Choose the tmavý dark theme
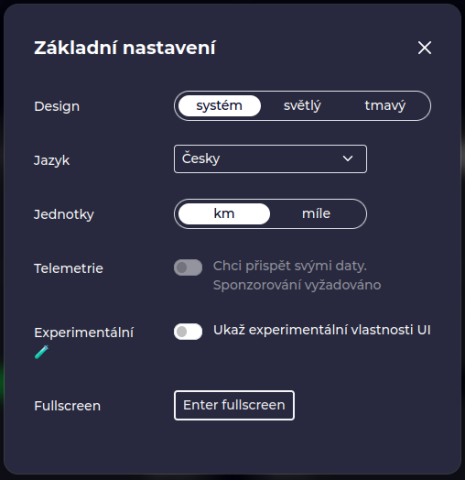The image size is (465, 480). pyautogui.click(x=385, y=106)
